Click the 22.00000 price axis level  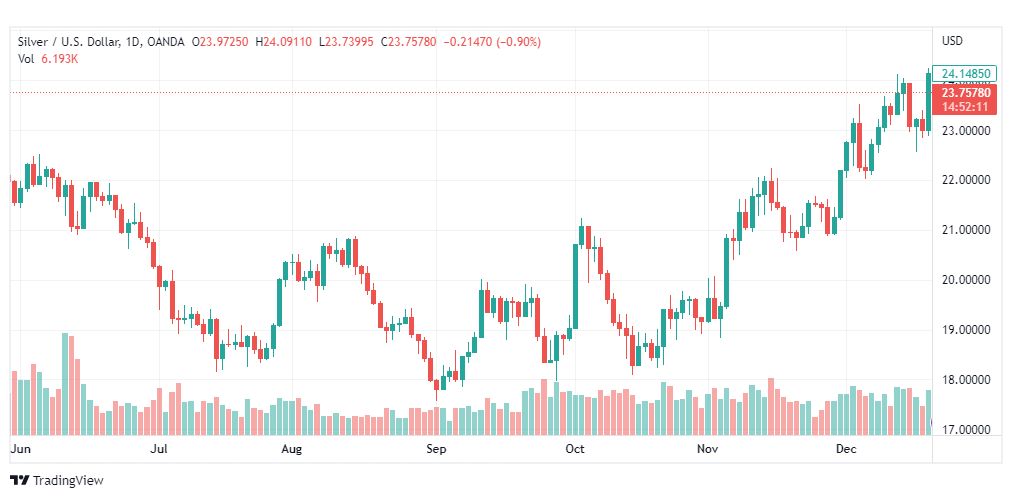[x=966, y=180]
